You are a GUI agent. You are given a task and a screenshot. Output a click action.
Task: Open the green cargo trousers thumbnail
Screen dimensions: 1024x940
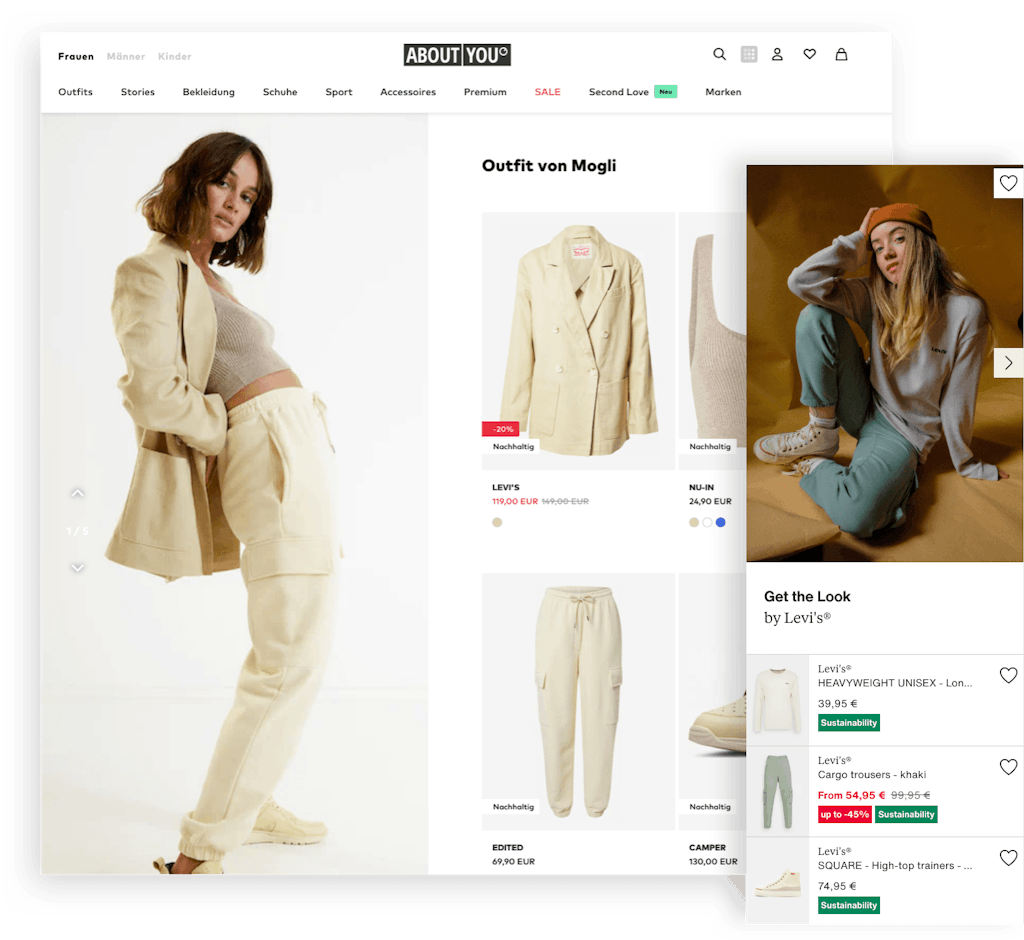click(x=777, y=792)
